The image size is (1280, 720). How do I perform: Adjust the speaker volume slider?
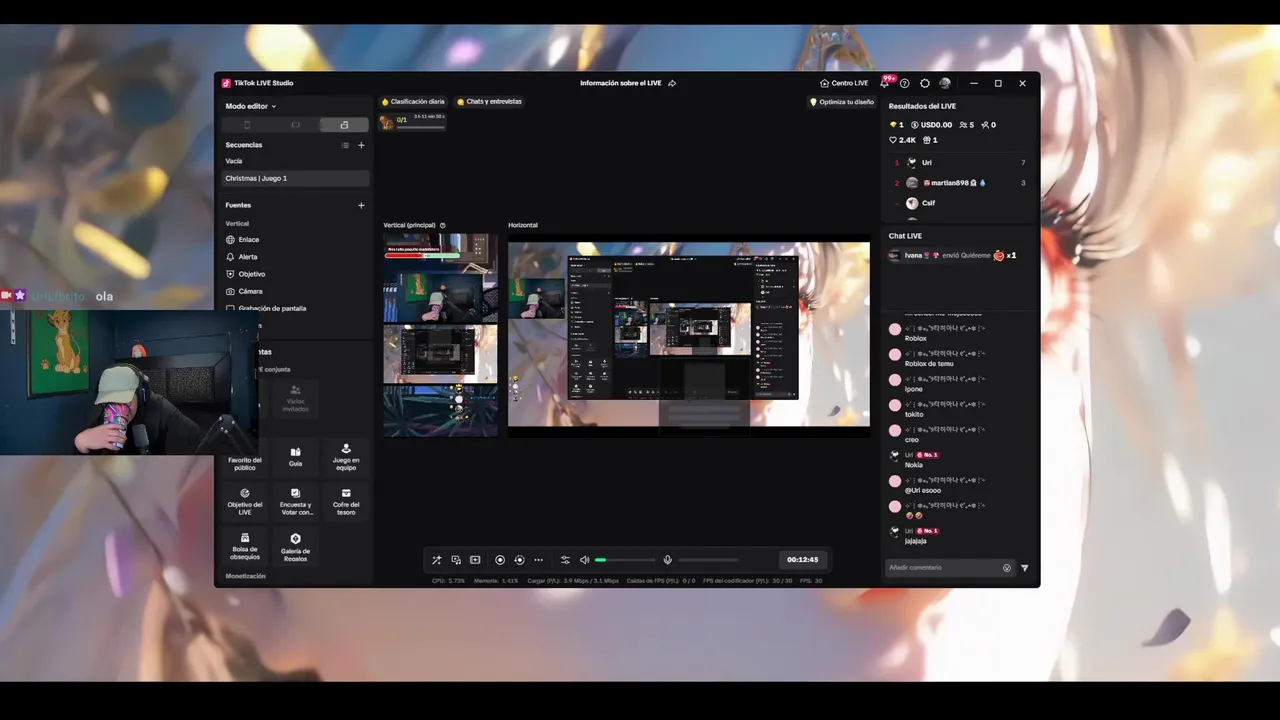click(x=625, y=560)
